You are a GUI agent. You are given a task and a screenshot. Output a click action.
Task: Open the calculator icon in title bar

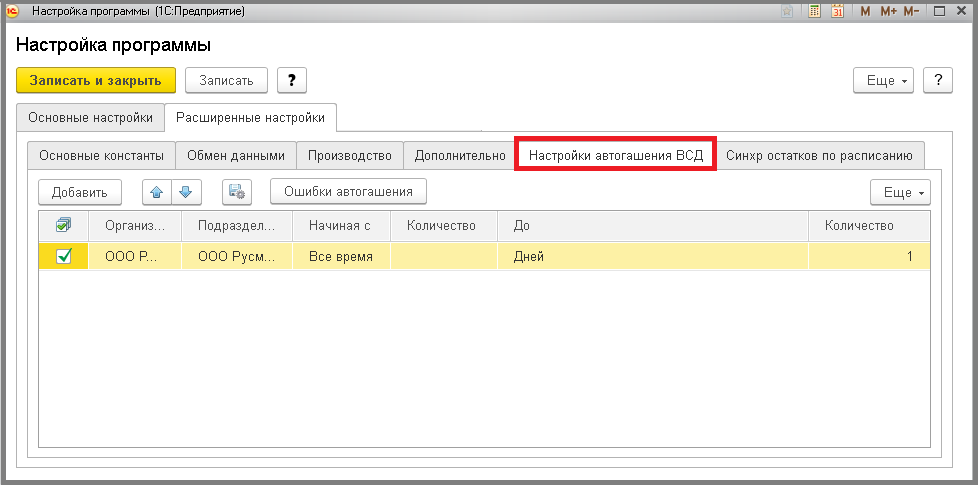point(814,11)
